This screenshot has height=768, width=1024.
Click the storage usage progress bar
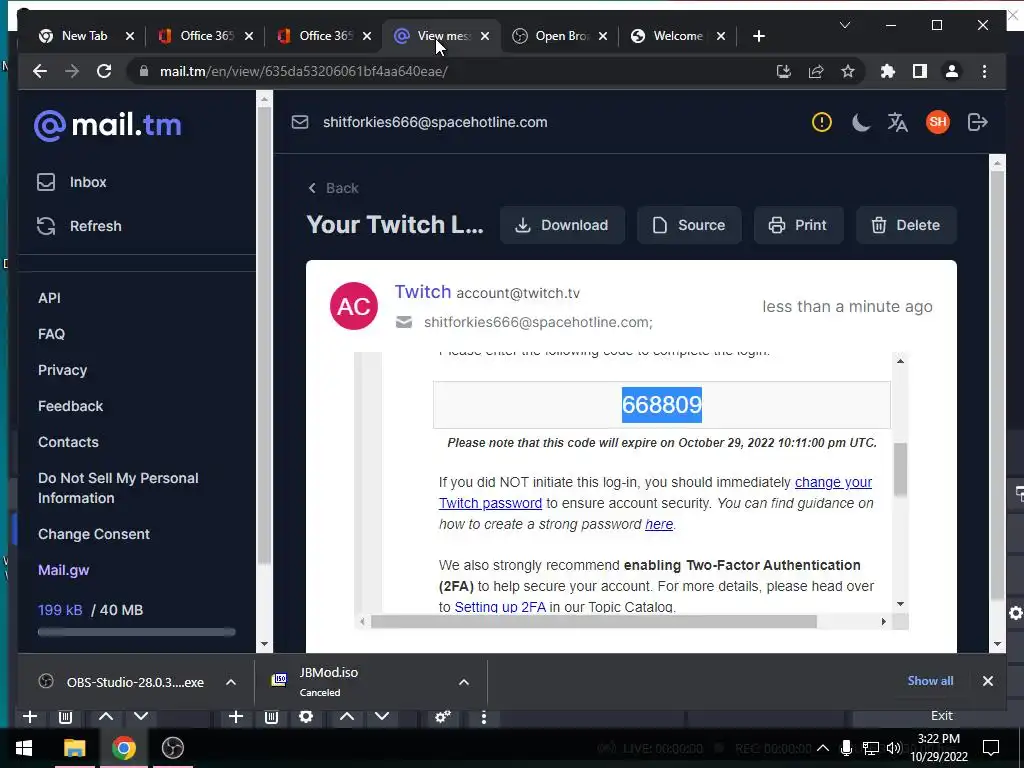136,632
